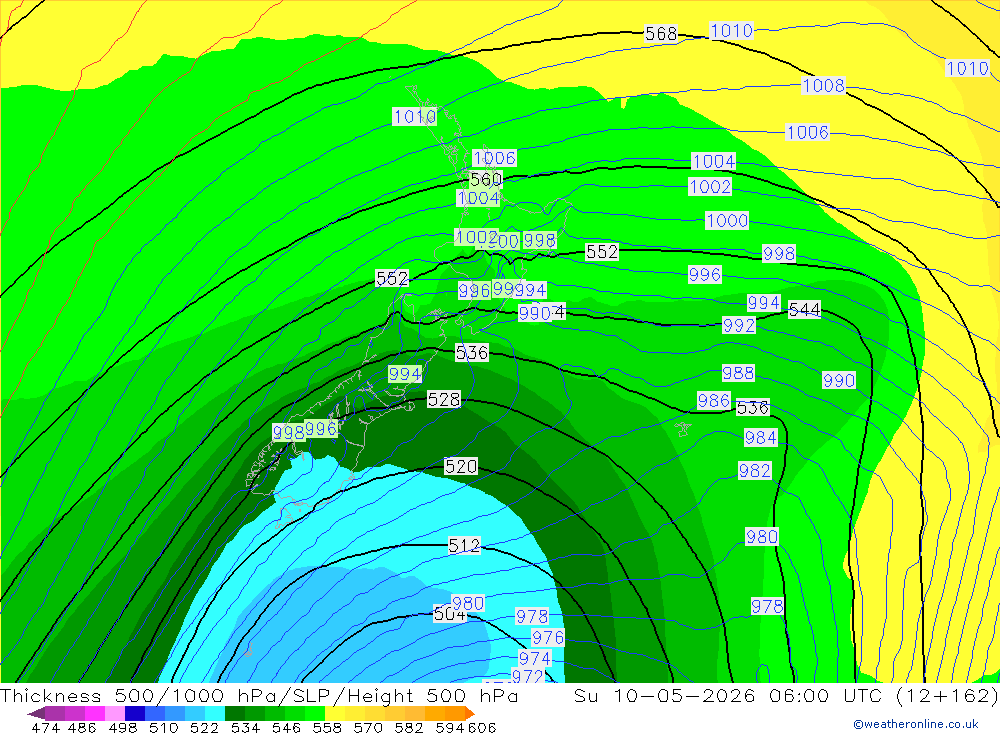Screen dimensions: 1000x733
Task: Click the legend value '474'
Action: 46,727
